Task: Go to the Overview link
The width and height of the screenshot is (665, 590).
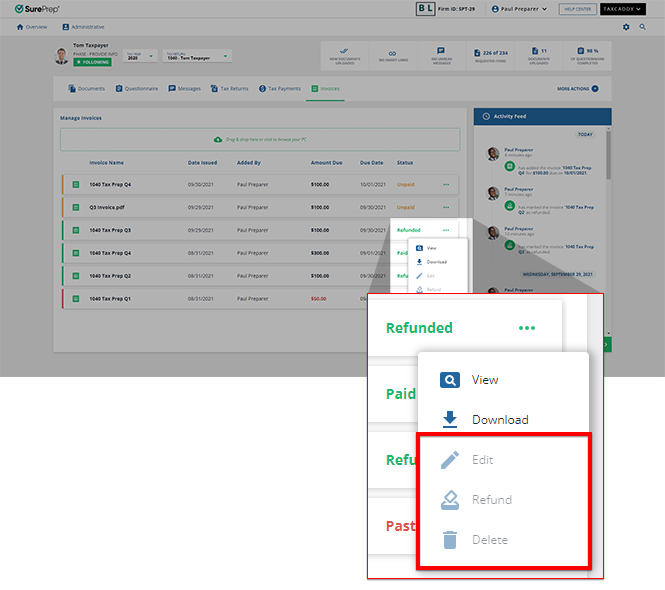Action: point(31,27)
